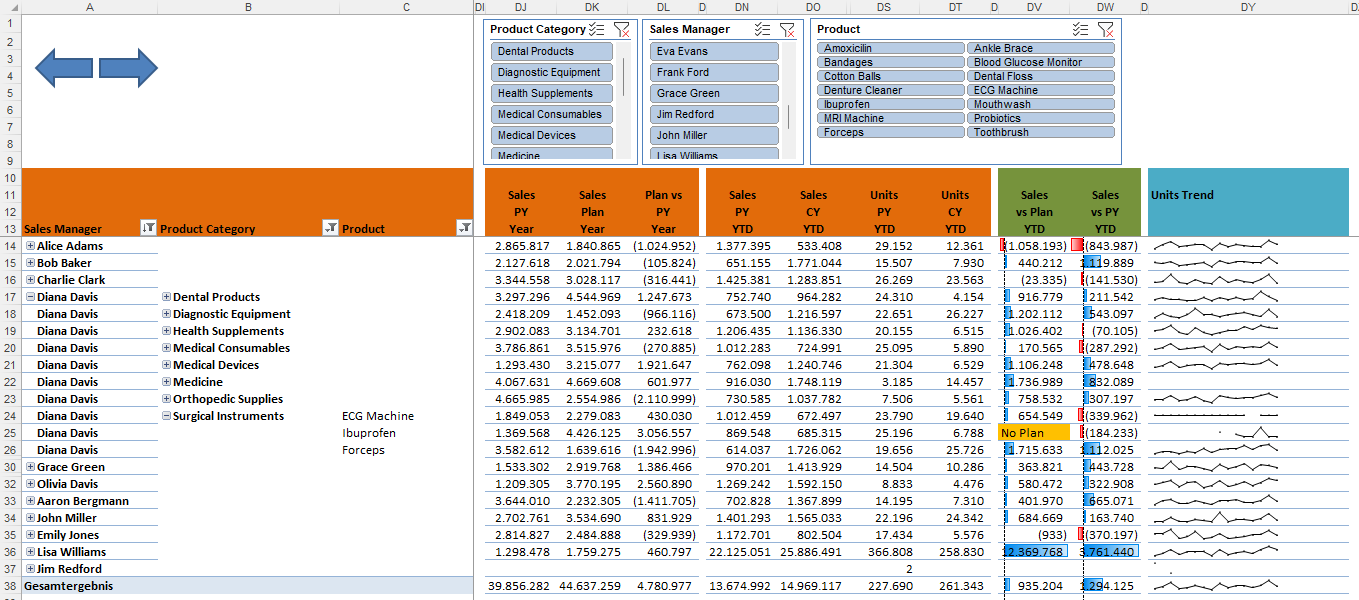Filter by Bandages product
Image resolution: width=1359 pixels, height=600 pixels.
(890, 62)
